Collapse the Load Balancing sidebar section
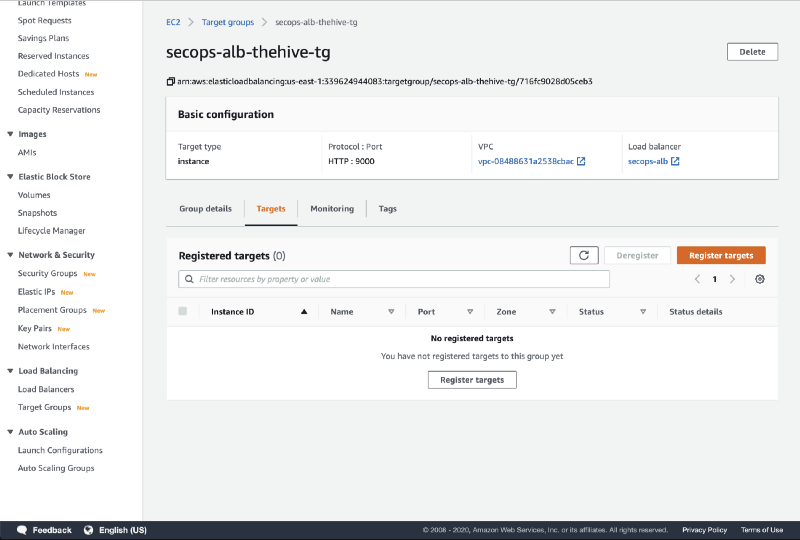This screenshot has width=800, height=540. [10, 371]
